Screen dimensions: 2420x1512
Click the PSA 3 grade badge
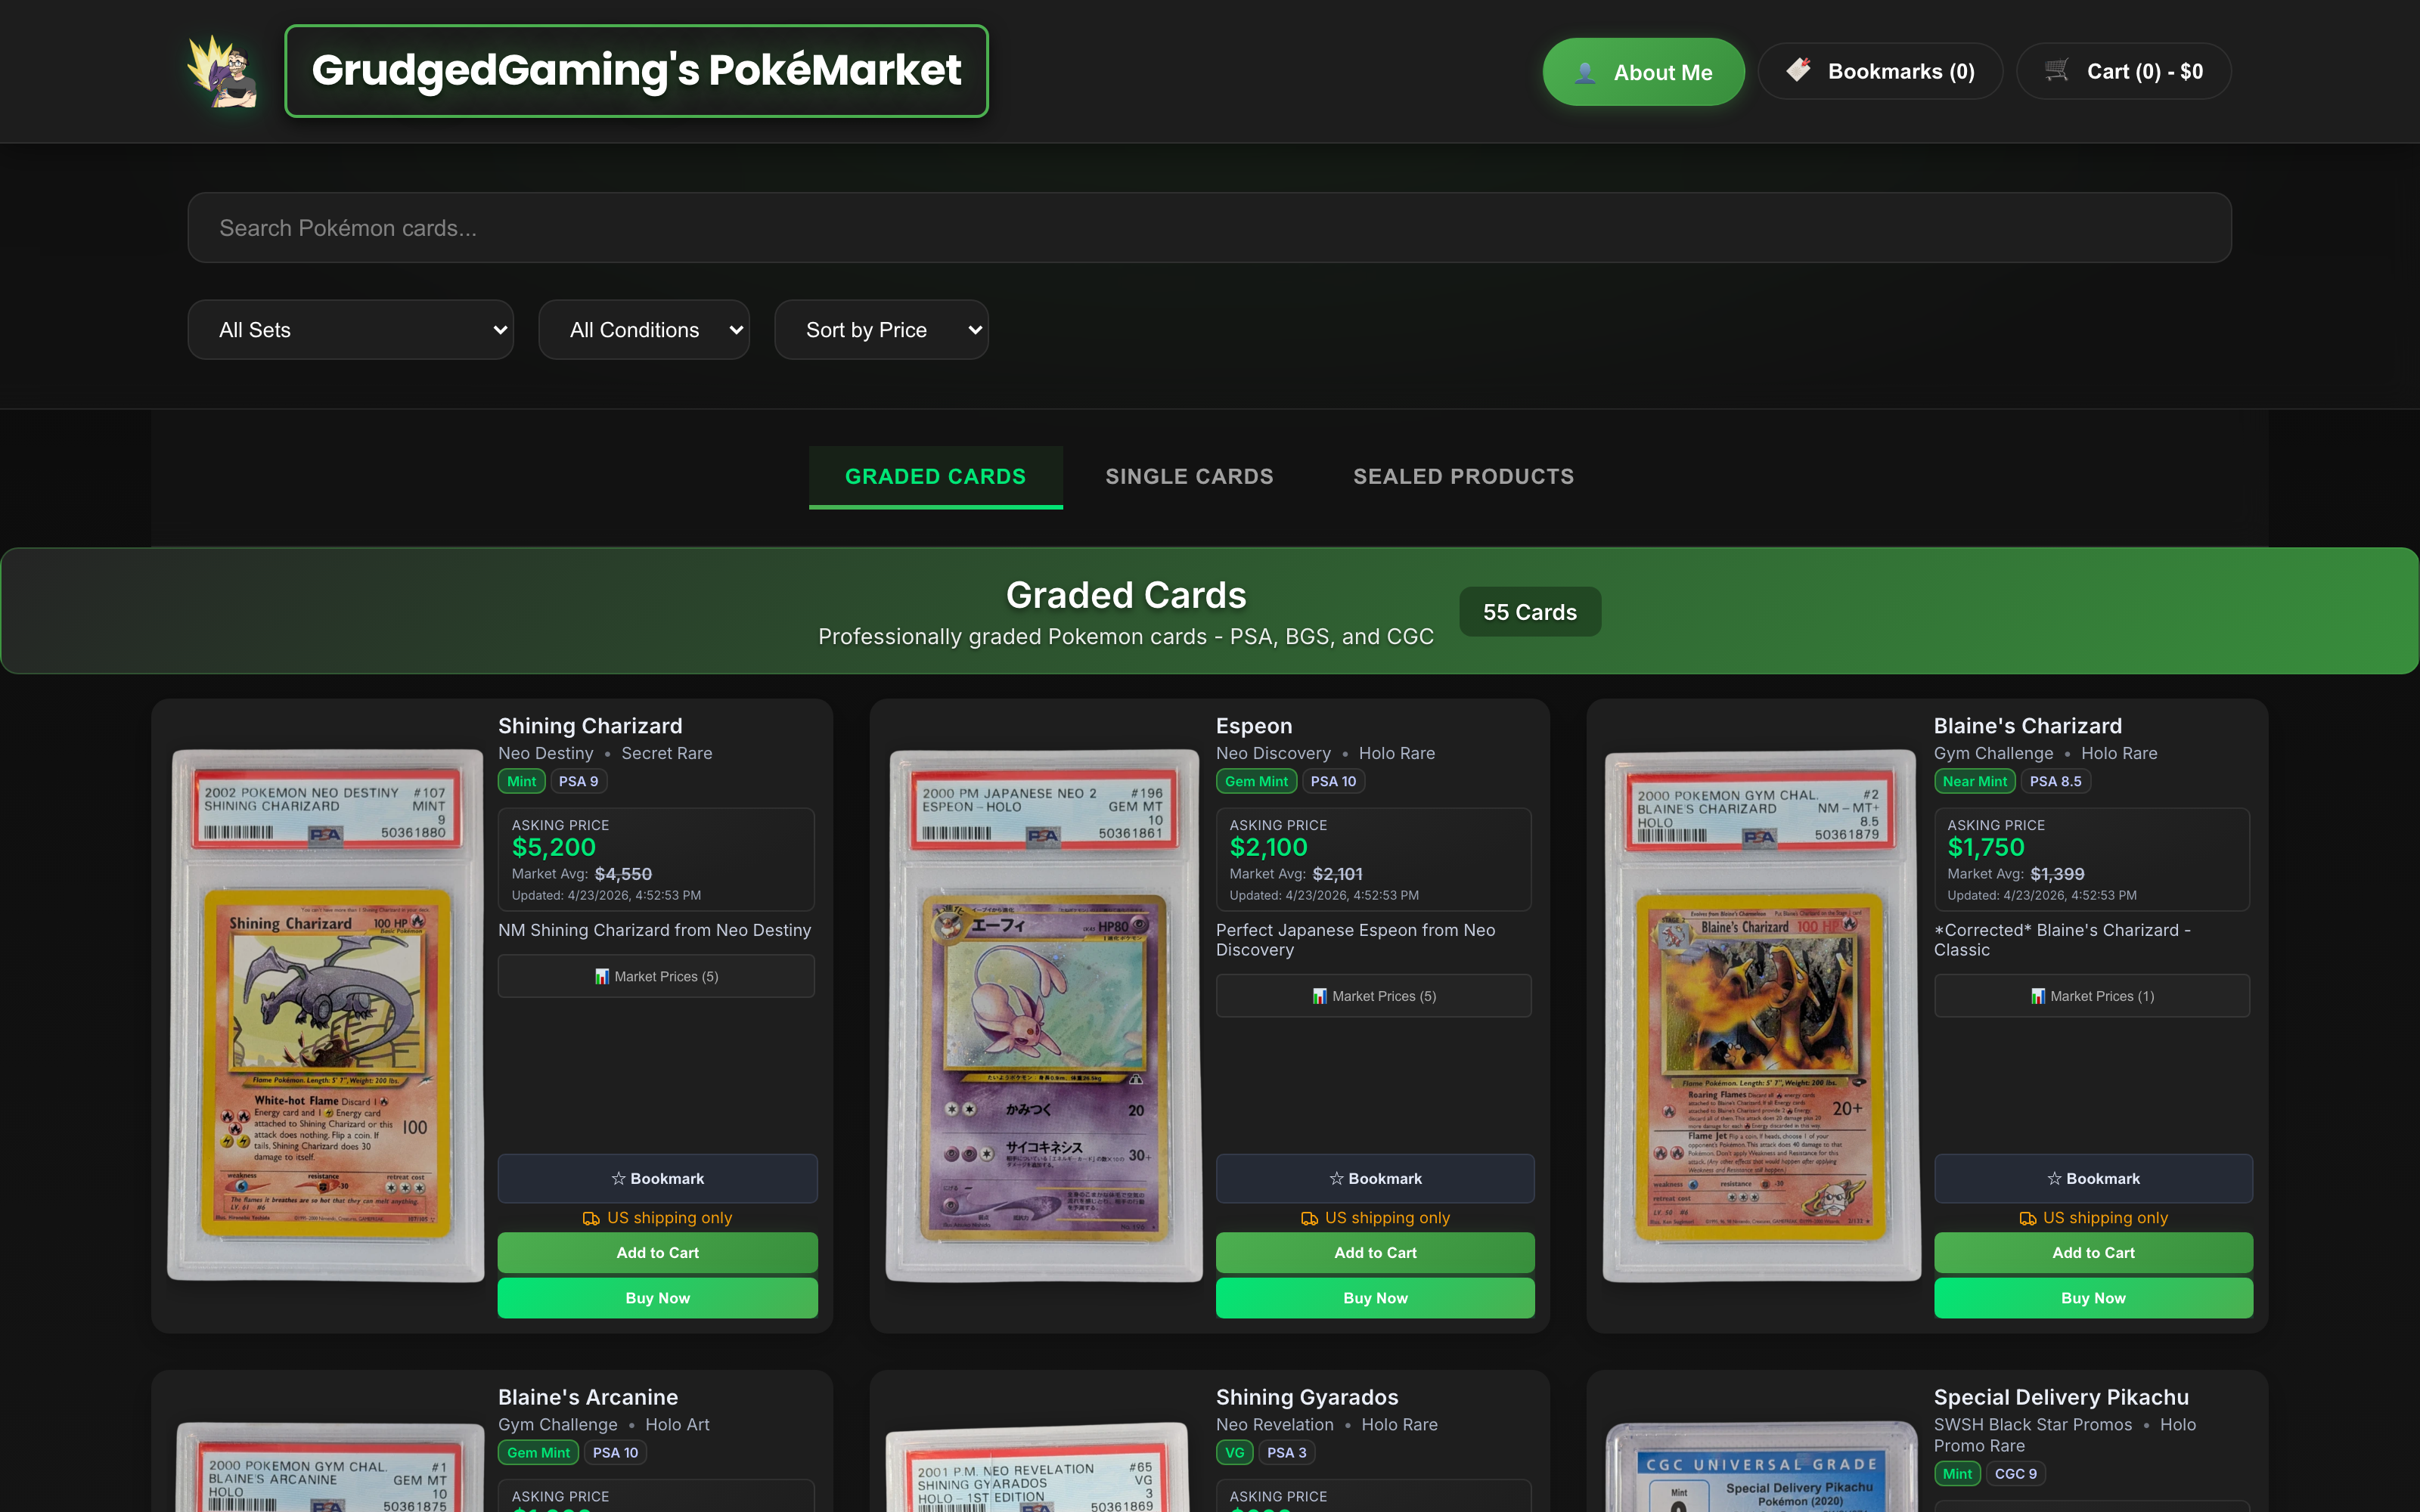coord(1286,1452)
